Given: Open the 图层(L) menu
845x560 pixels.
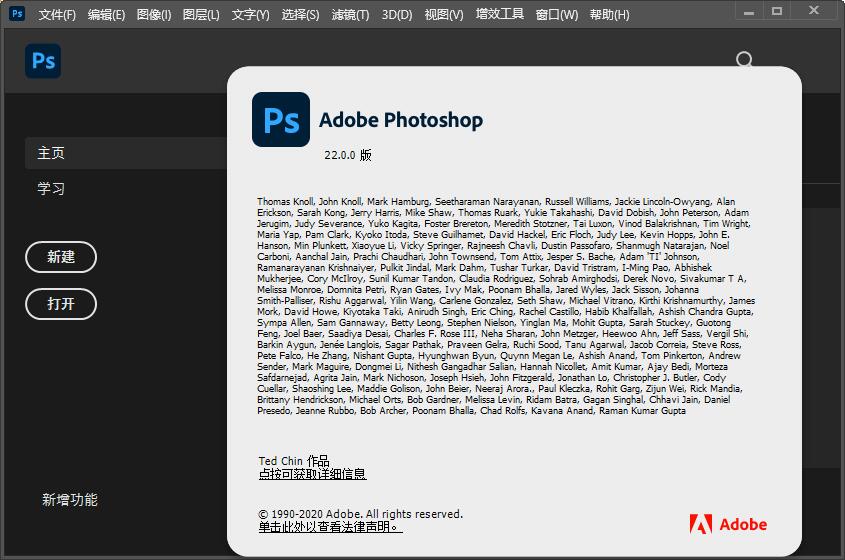Looking at the screenshot, I should [x=201, y=15].
